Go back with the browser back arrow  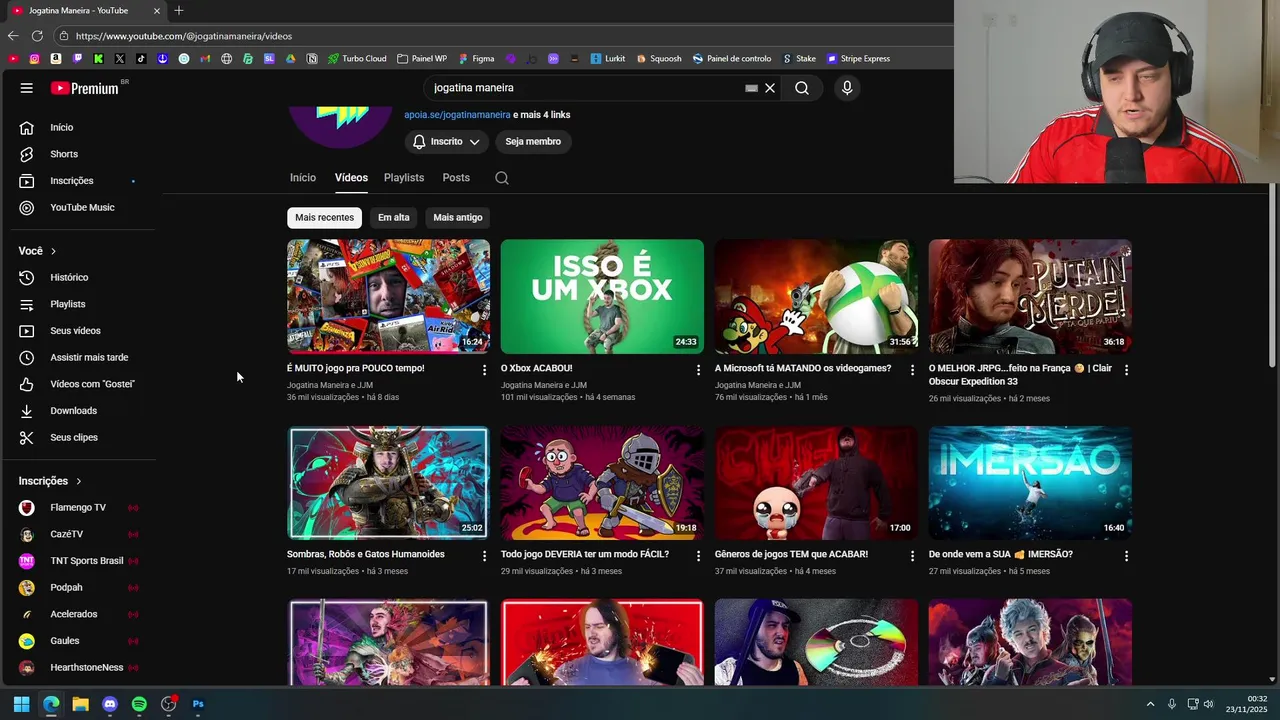[x=13, y=36]
